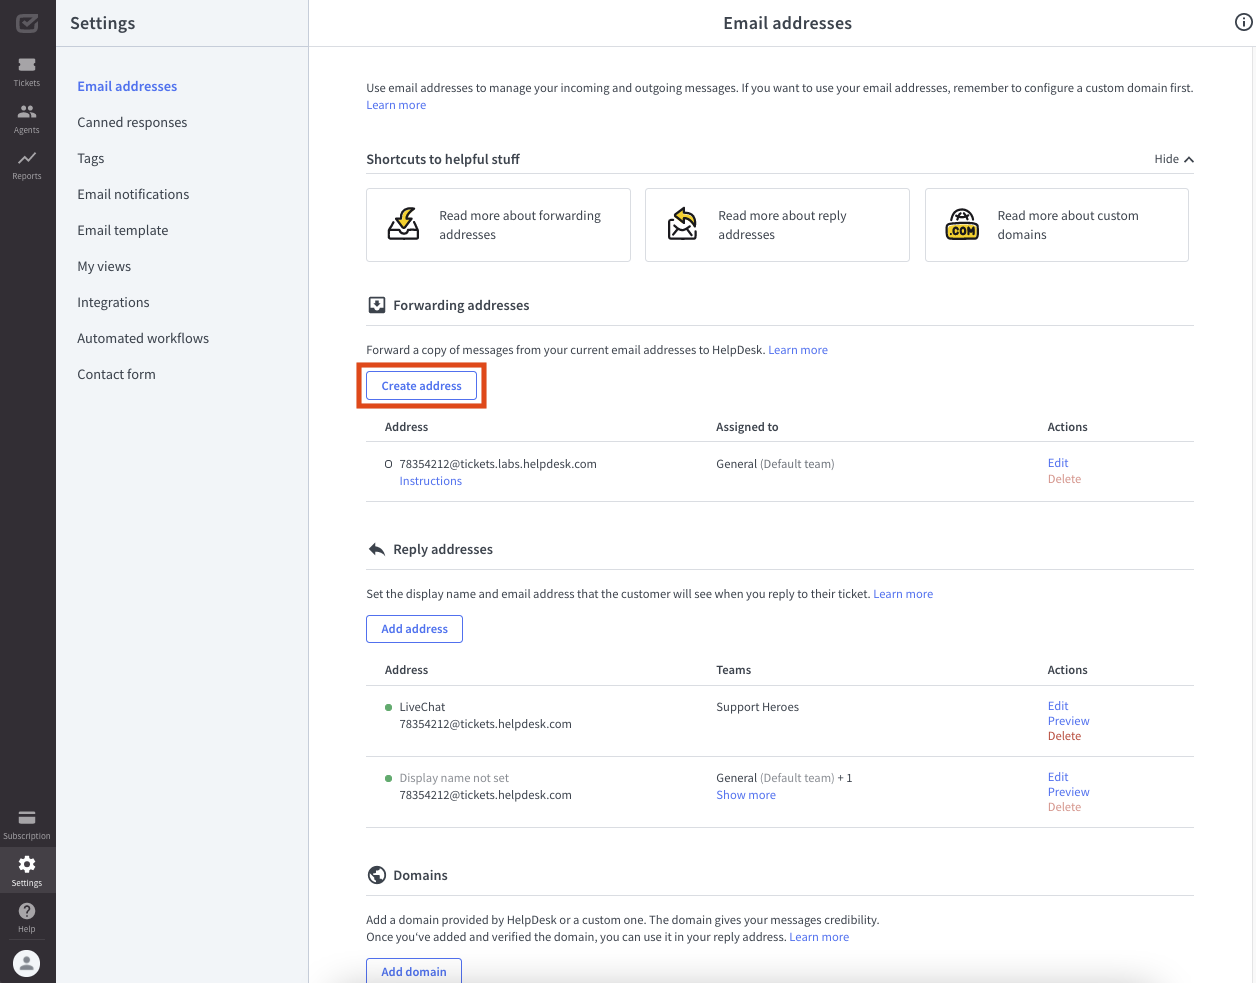Switch to Canned responses settings
Viewport: 1256px width, 983px height.
(x=132, y=121)
